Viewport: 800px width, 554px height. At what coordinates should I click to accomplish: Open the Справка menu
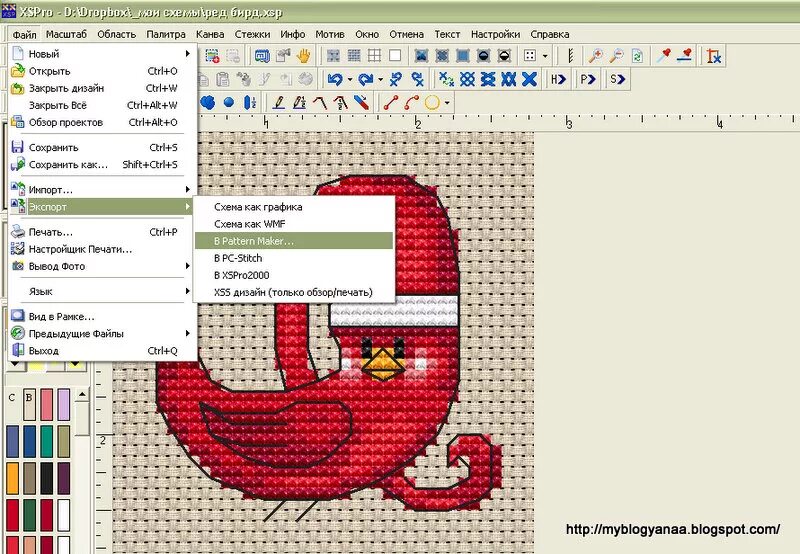pos(550,34)
